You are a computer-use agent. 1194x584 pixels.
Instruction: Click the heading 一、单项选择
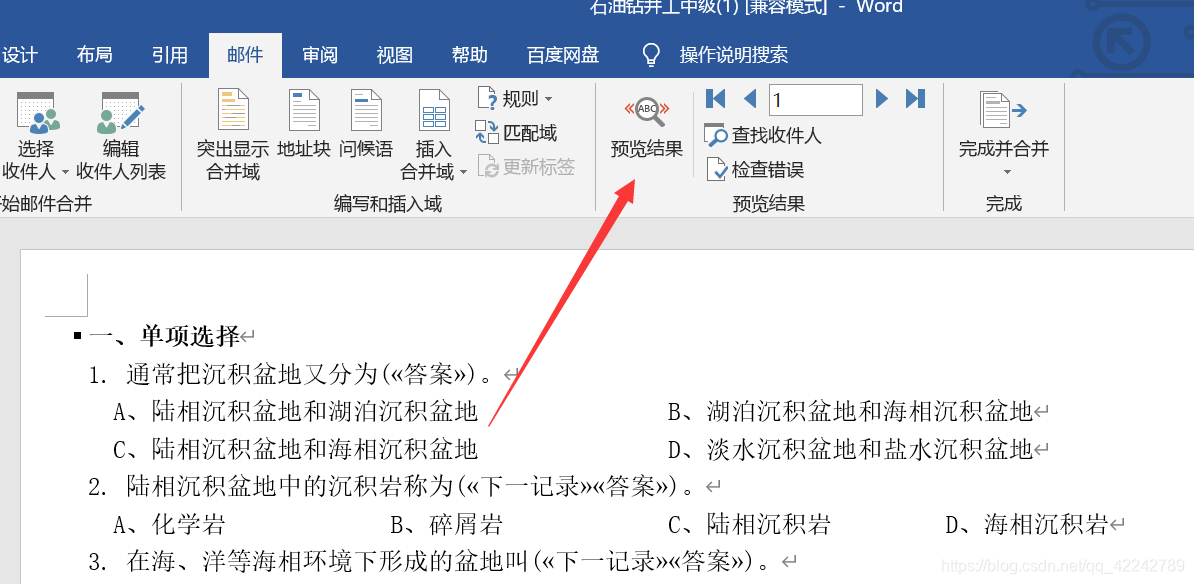164,336
